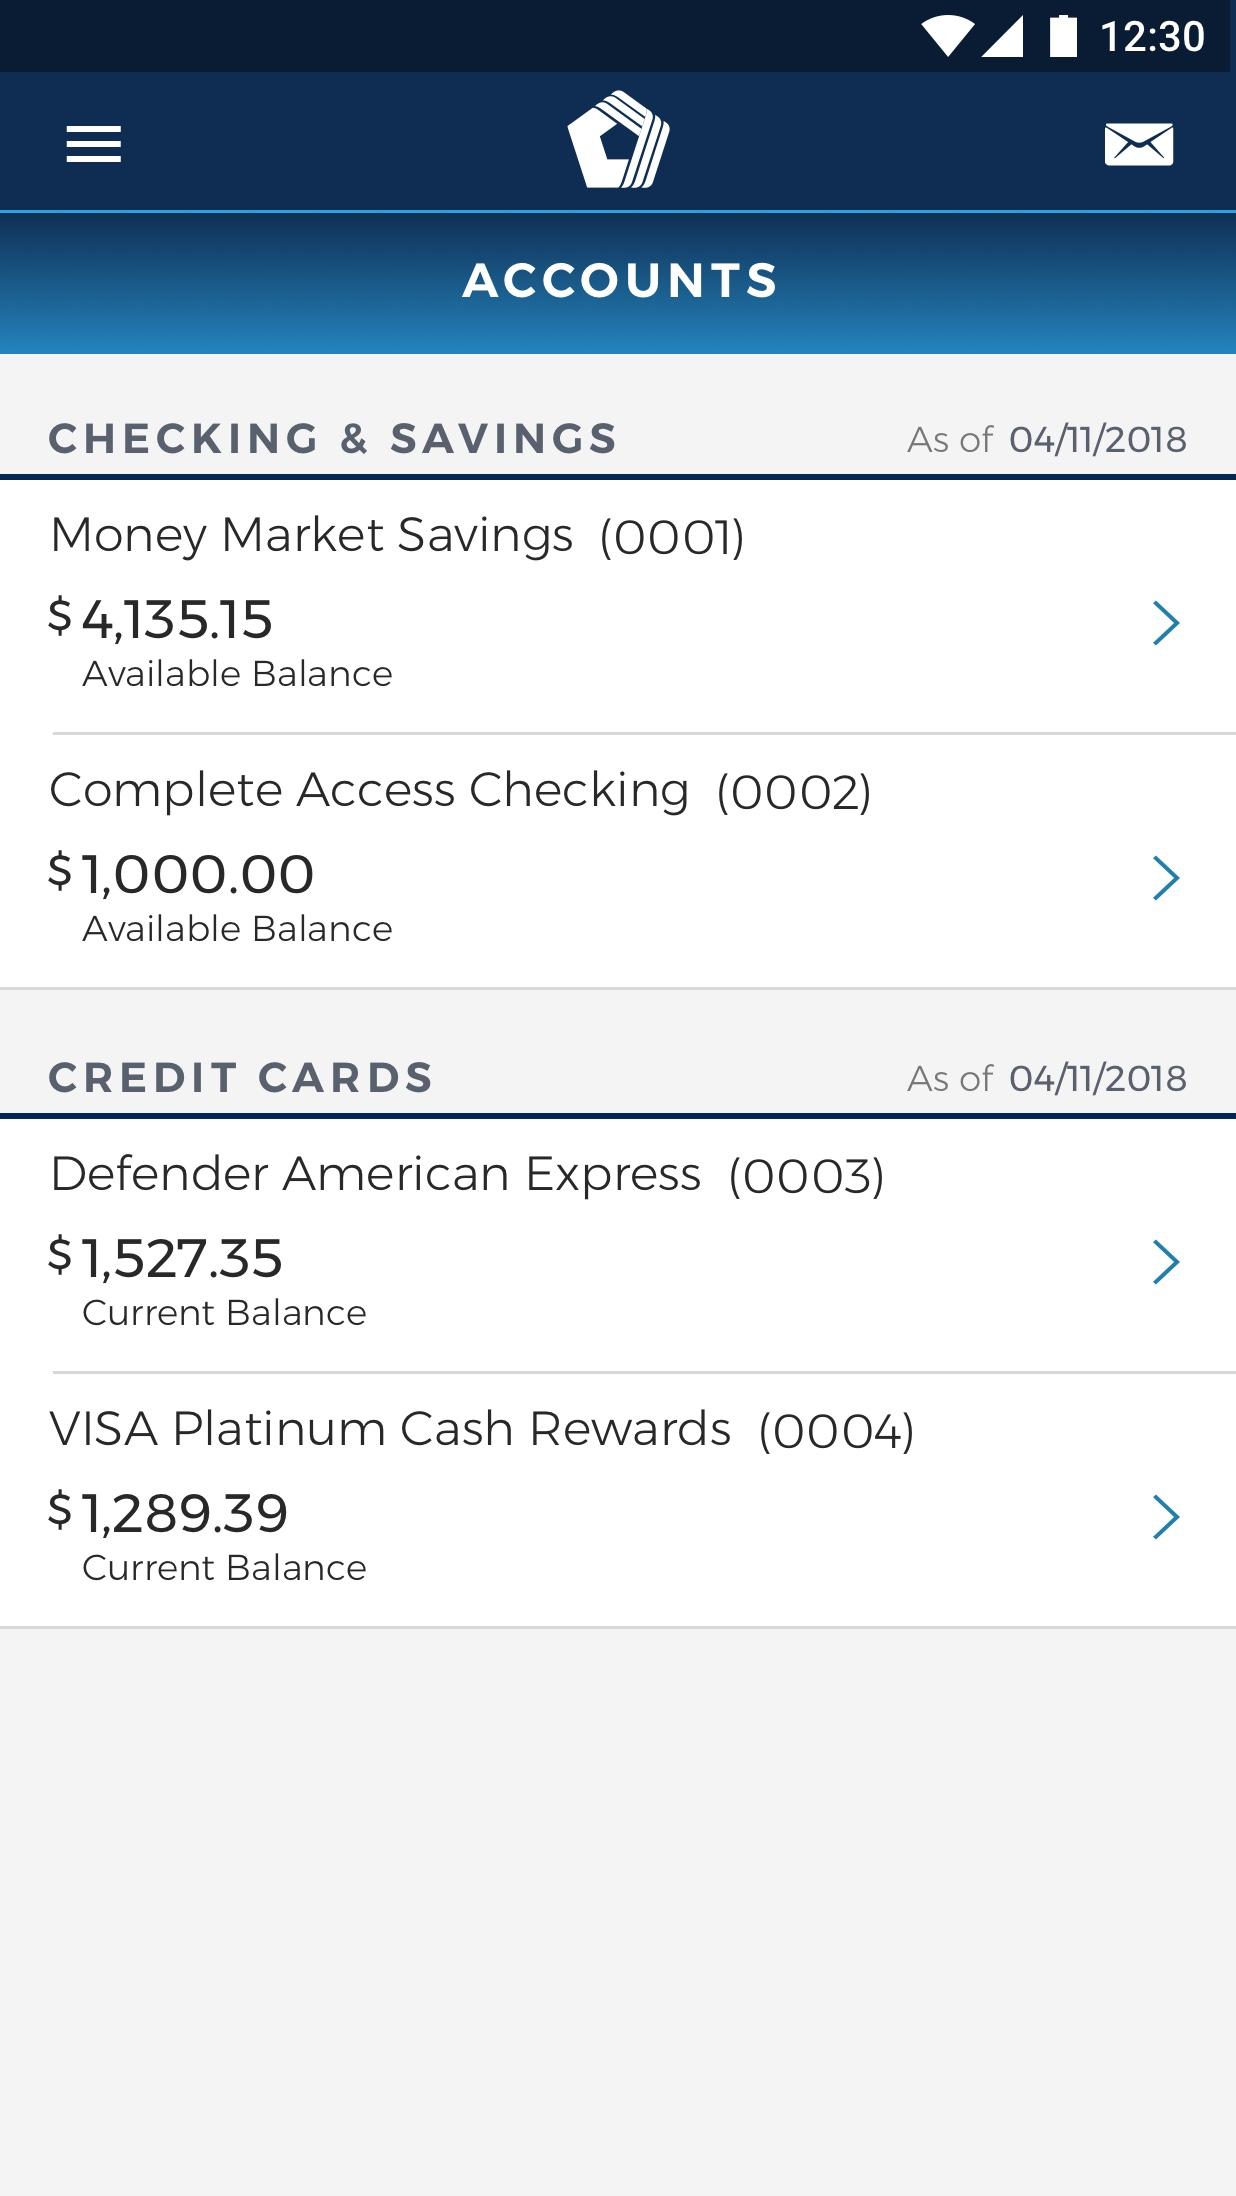
Task: Select the $1,289.39 current balance
Action: (x=168, y=1512)
